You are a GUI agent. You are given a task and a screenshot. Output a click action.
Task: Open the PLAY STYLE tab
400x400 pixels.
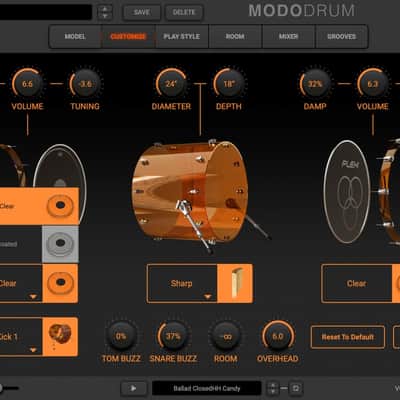click(182, 37)
